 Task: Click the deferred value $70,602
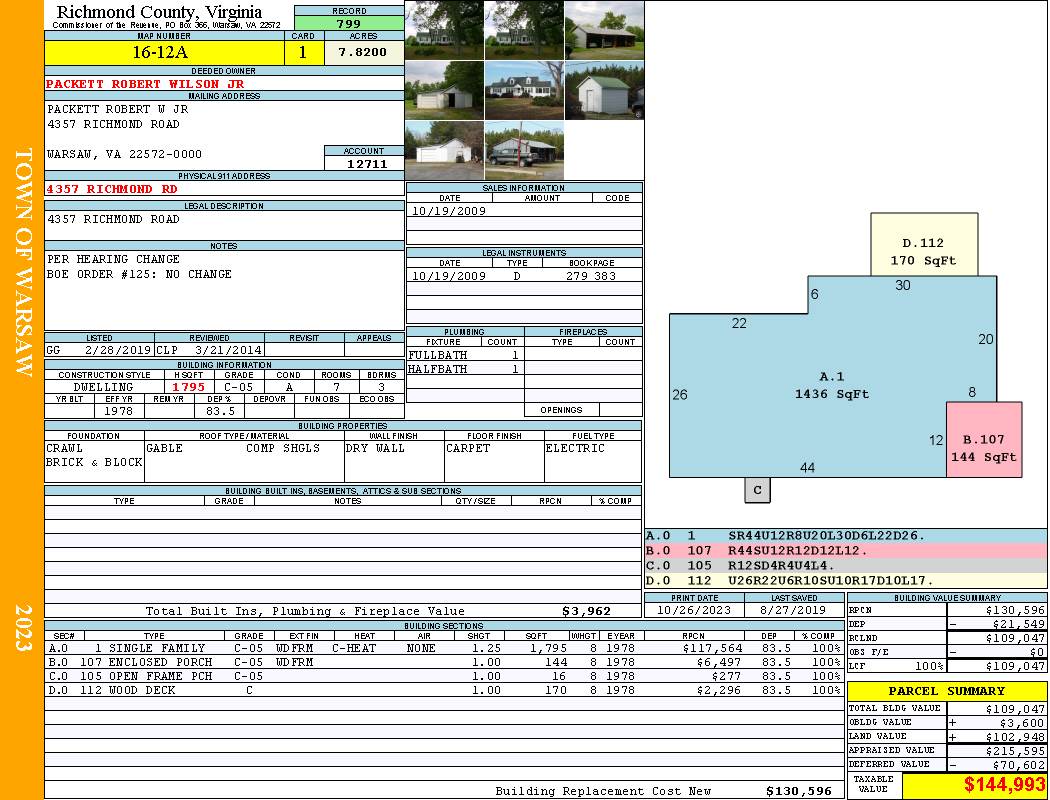pos(1018,765)
